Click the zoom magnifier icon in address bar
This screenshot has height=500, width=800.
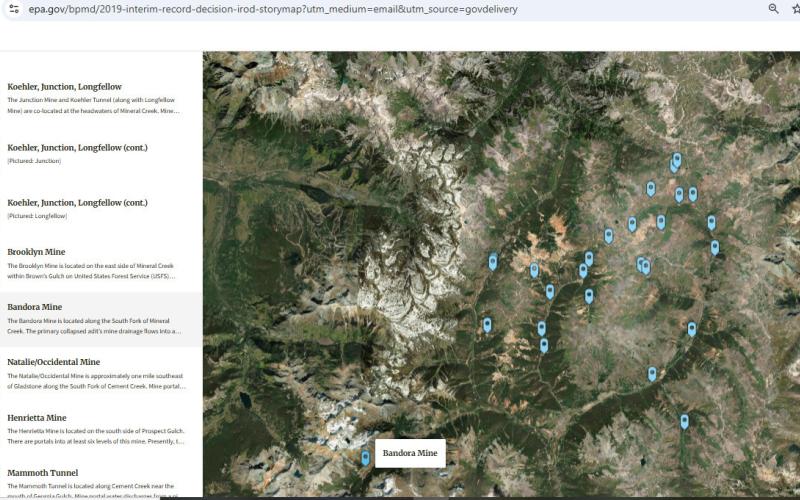[x=773, y=9]
